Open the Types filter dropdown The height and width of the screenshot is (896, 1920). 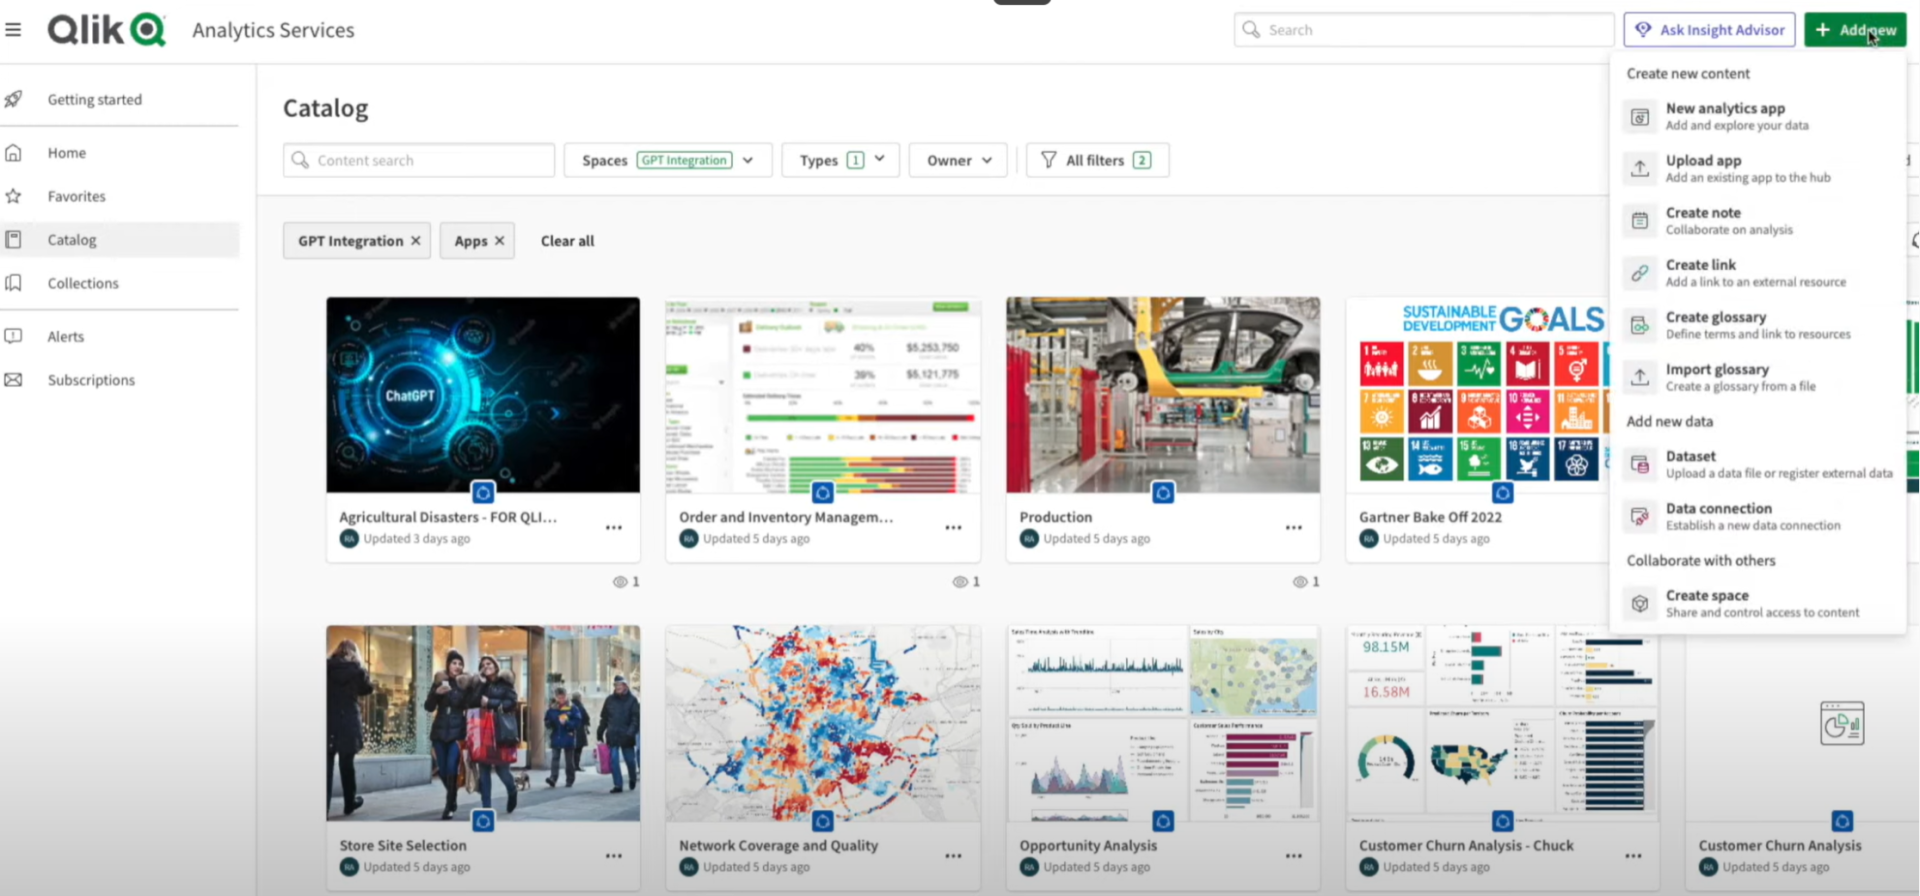pyautogui.click(x=879, y=160)
